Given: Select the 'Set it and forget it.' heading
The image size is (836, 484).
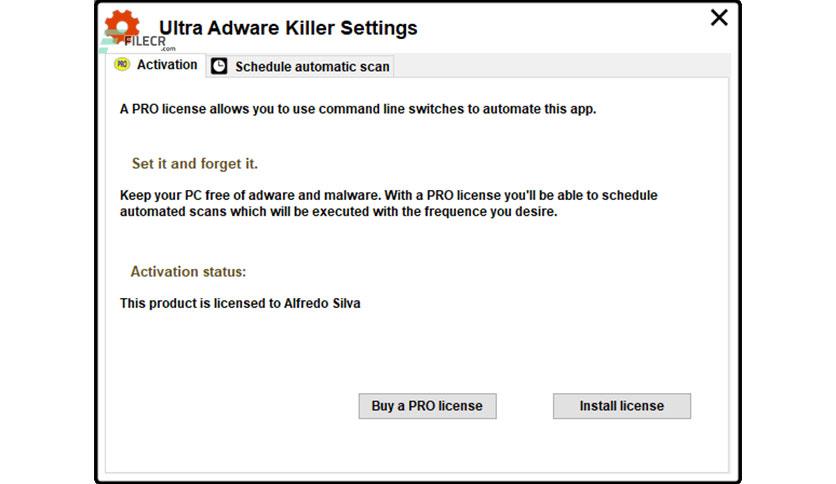Looking at the screenshot, I should coord(195,164).
